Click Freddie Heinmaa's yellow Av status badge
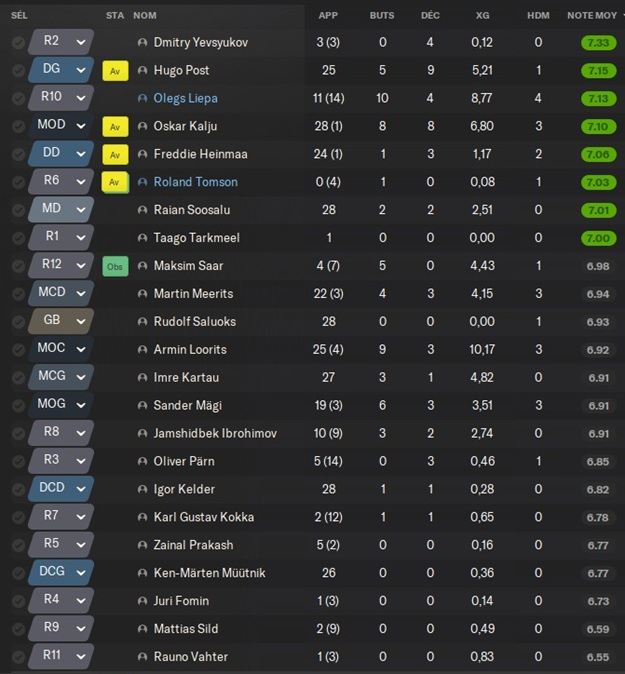 pos(115,155)
